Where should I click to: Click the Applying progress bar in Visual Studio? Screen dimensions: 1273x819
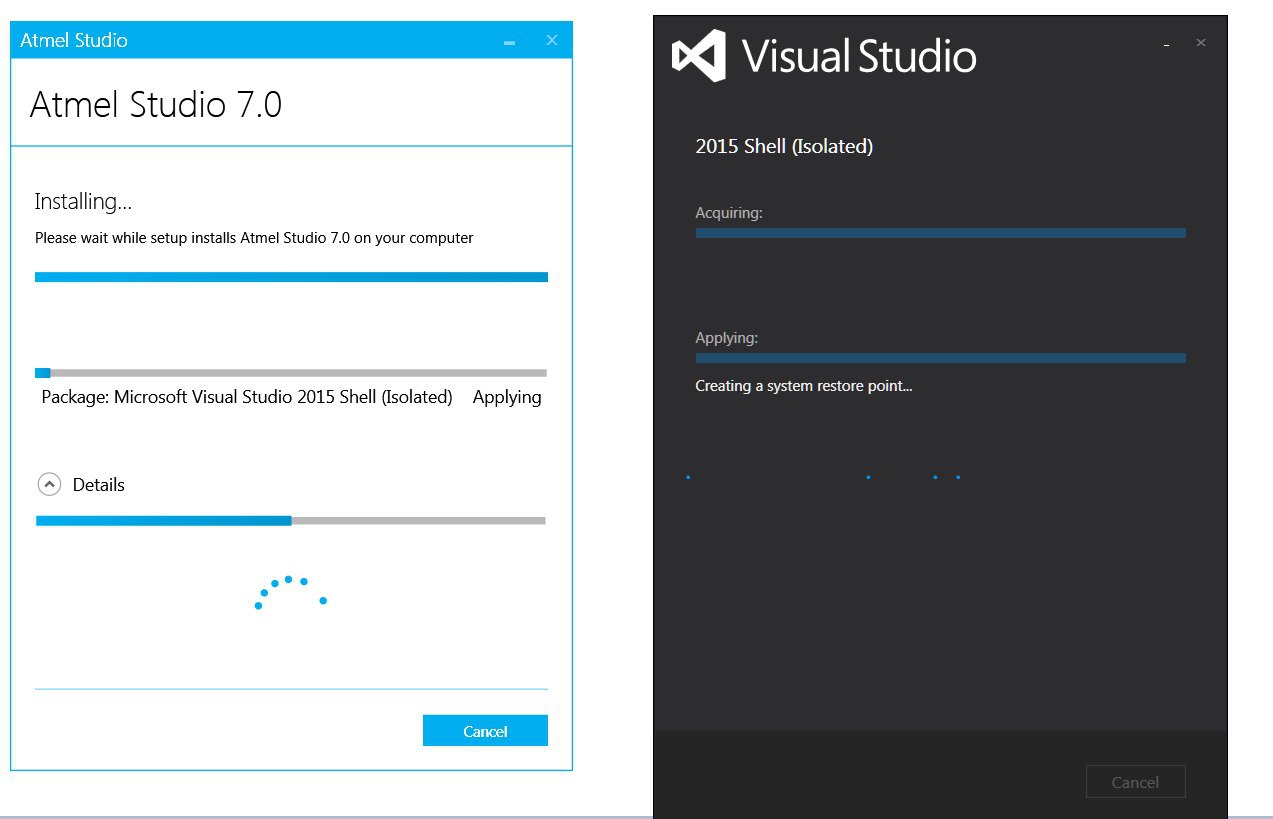coord(941,358)
